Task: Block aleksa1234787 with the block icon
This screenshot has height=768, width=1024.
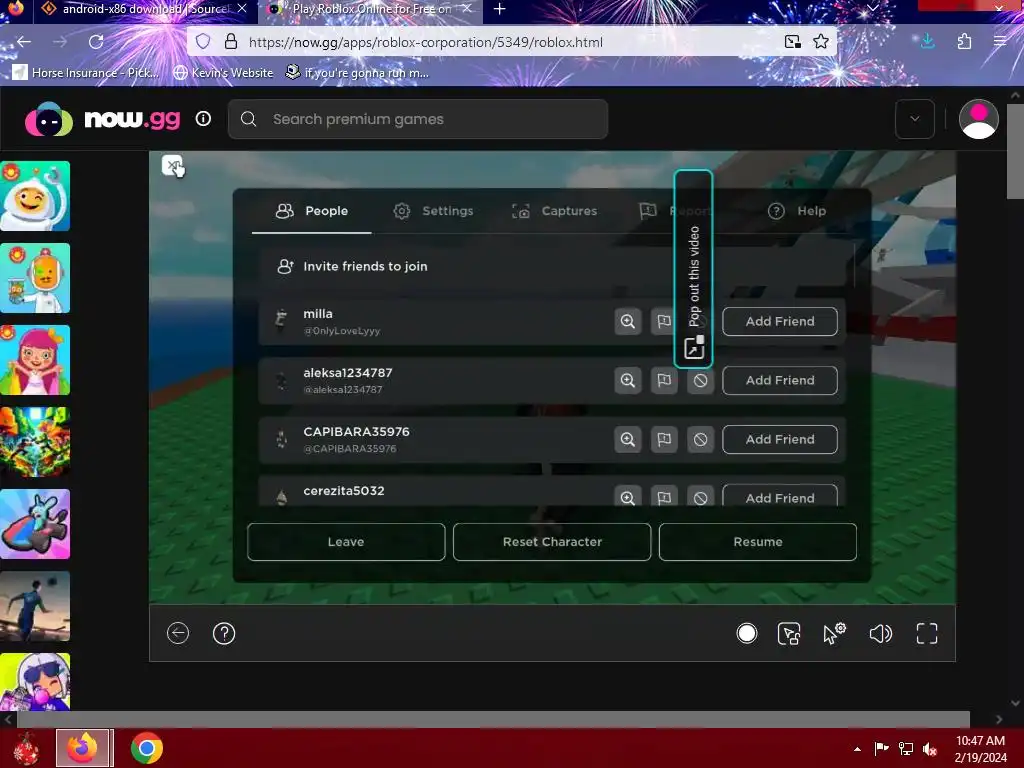Action: tap(700, 380)
